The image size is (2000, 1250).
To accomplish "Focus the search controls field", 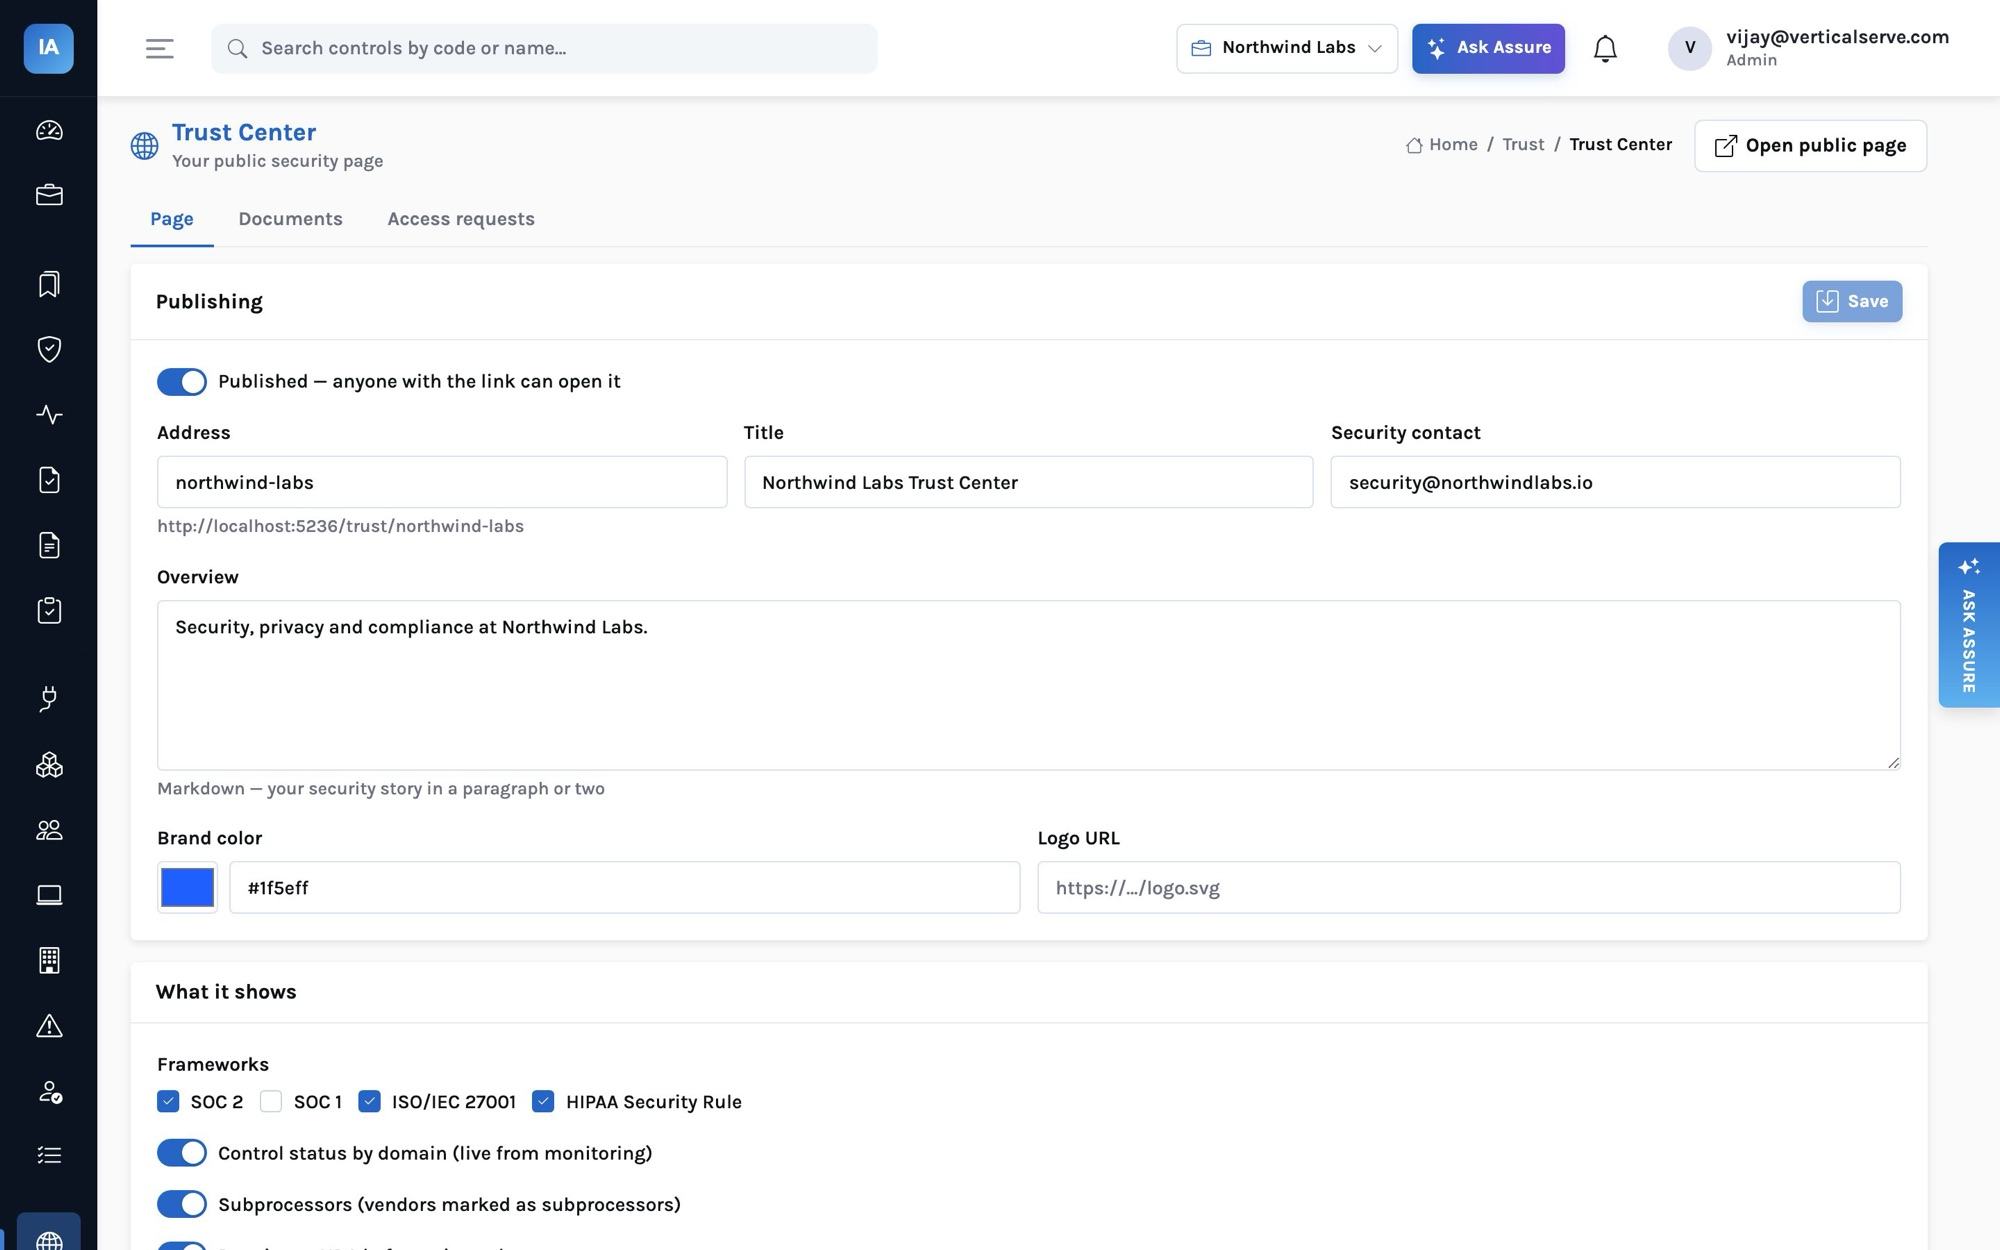I will 544,48.
